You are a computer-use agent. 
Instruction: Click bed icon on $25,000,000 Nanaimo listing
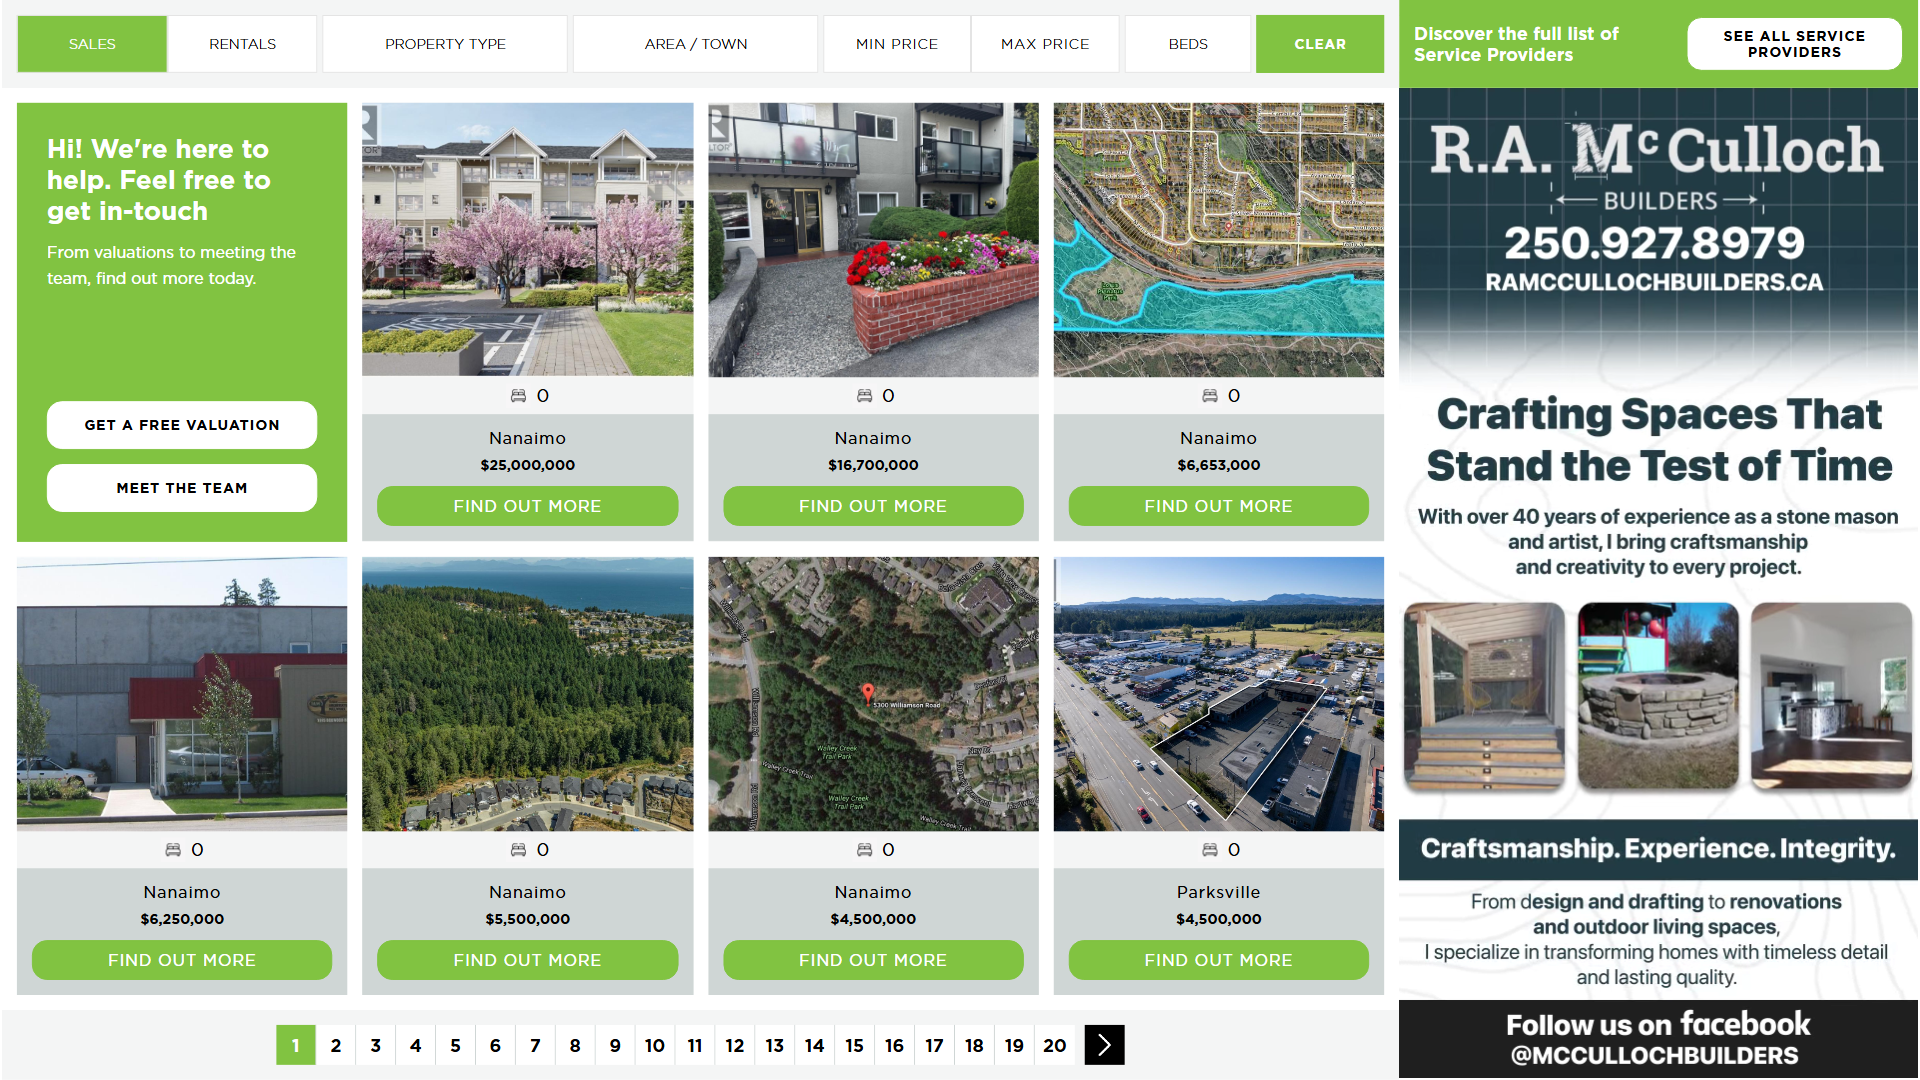[518, 396]
